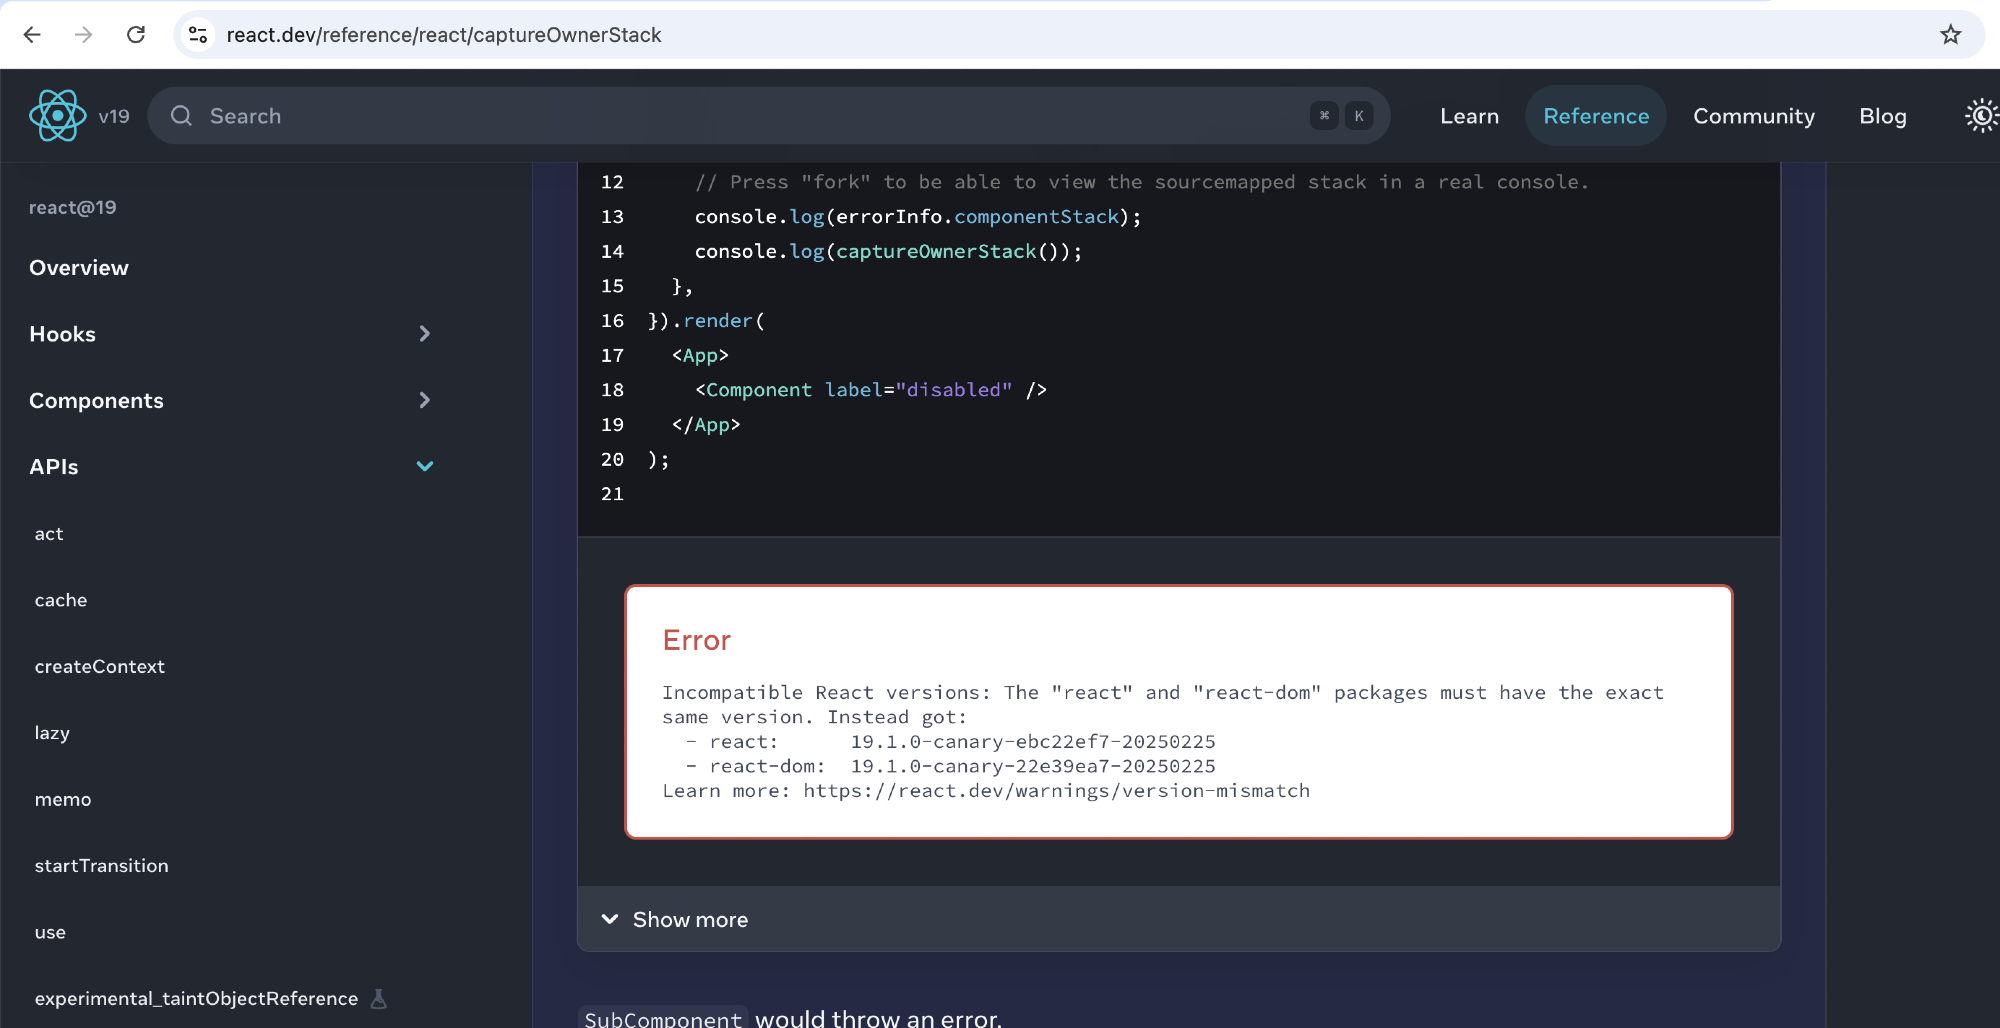Open the startTransition API page
This screenshot has height=1028, width=2000.
[101, 865]
